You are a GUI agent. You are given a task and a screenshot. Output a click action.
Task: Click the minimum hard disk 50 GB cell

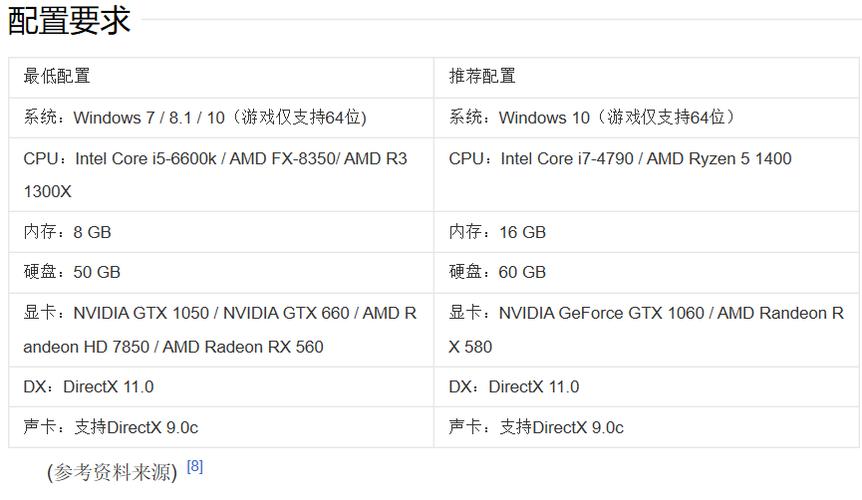coord(72,272)
